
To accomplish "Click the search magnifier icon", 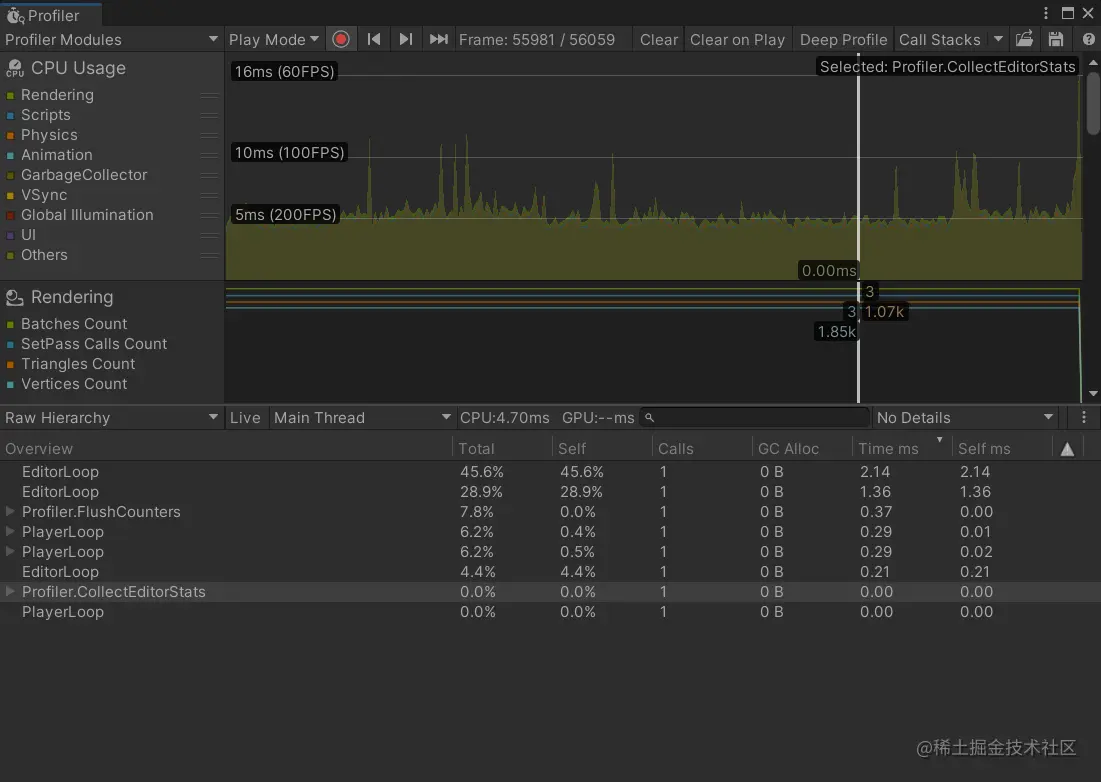I will click(x=650, y=418).
